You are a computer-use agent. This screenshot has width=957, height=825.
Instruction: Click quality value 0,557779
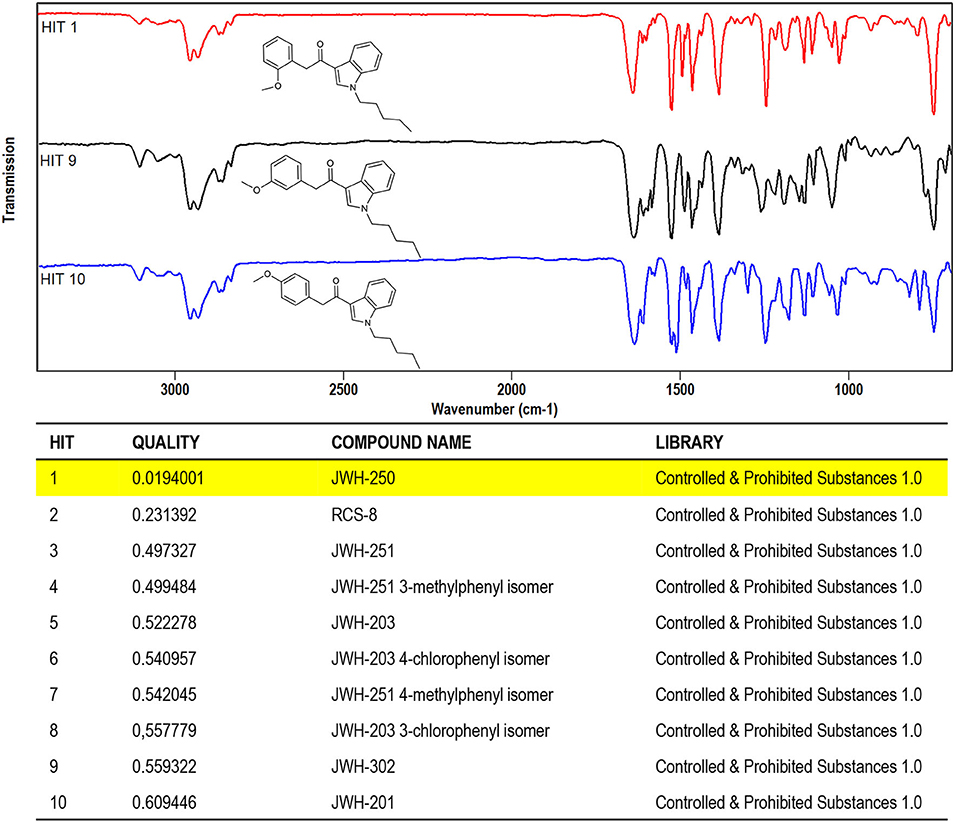click(164, 730)
